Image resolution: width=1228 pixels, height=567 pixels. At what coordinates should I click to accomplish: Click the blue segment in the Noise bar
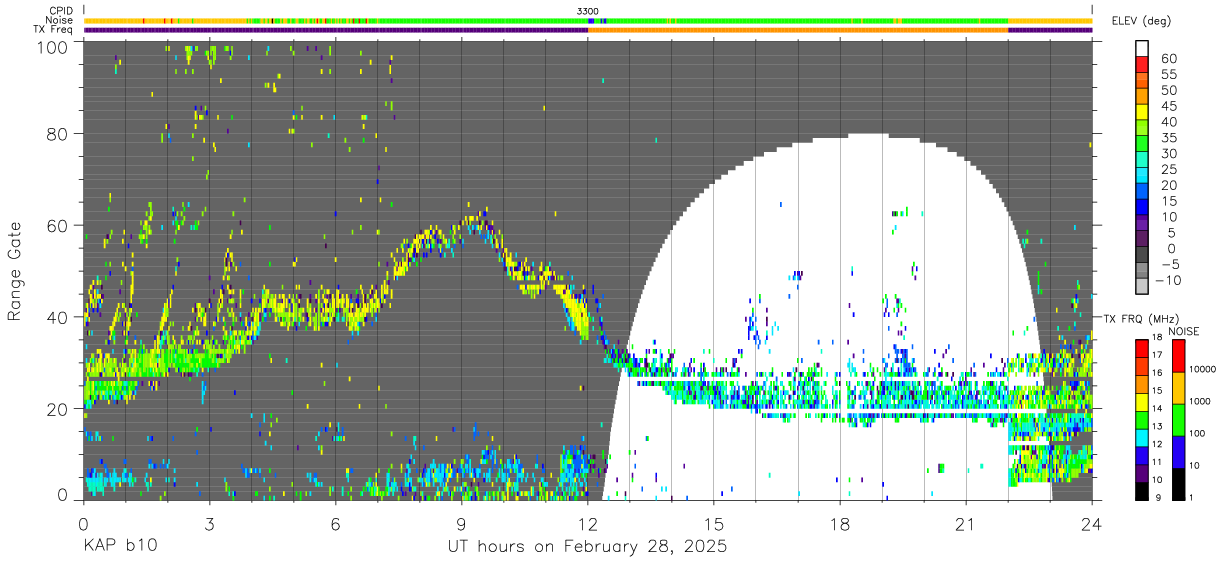click(x=591, y=21)
